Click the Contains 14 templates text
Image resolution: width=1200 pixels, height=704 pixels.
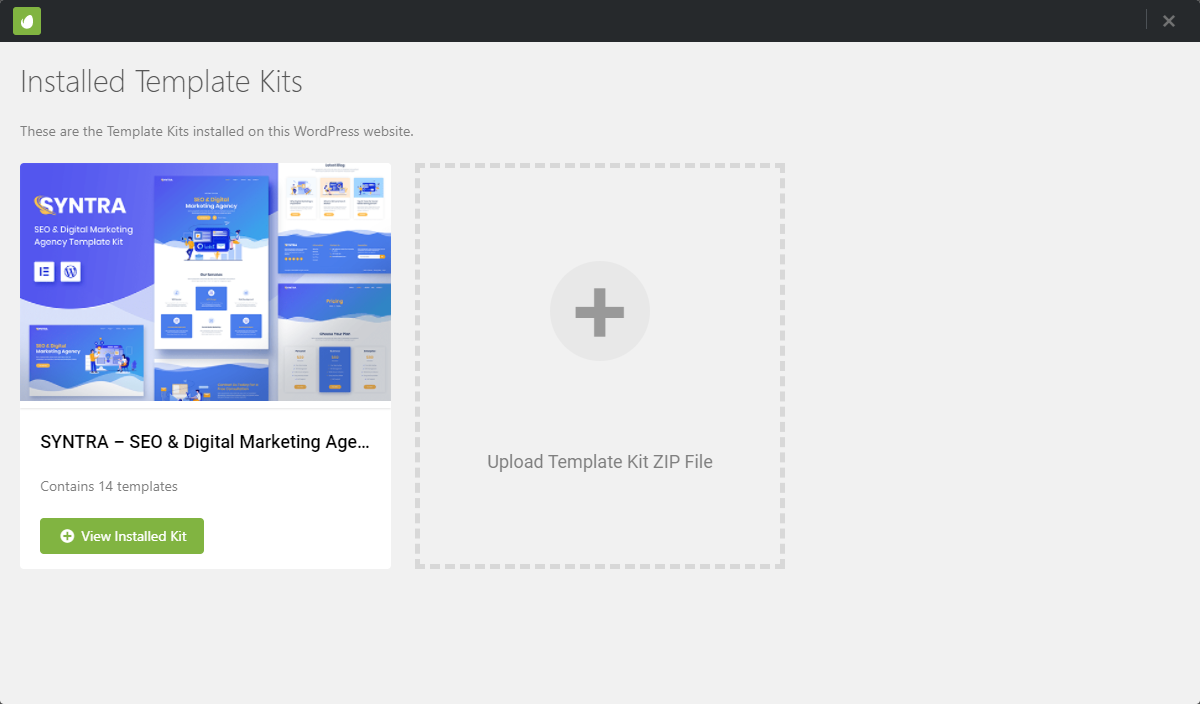109,487
